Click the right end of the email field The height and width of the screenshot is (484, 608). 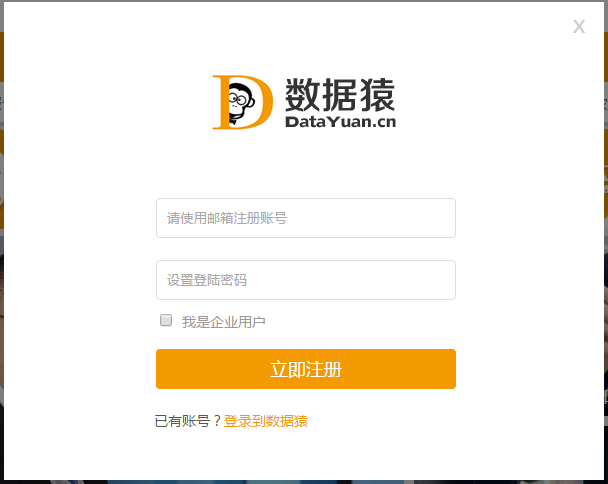[442, 218]
